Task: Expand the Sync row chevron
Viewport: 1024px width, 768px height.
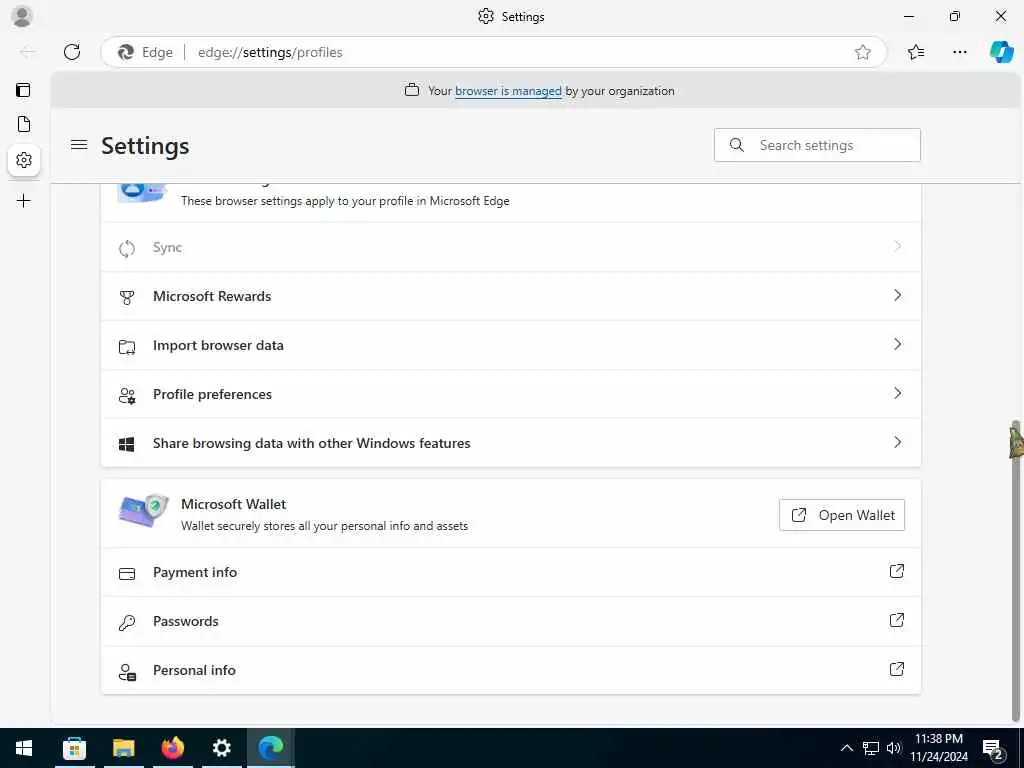Action: 897,246
